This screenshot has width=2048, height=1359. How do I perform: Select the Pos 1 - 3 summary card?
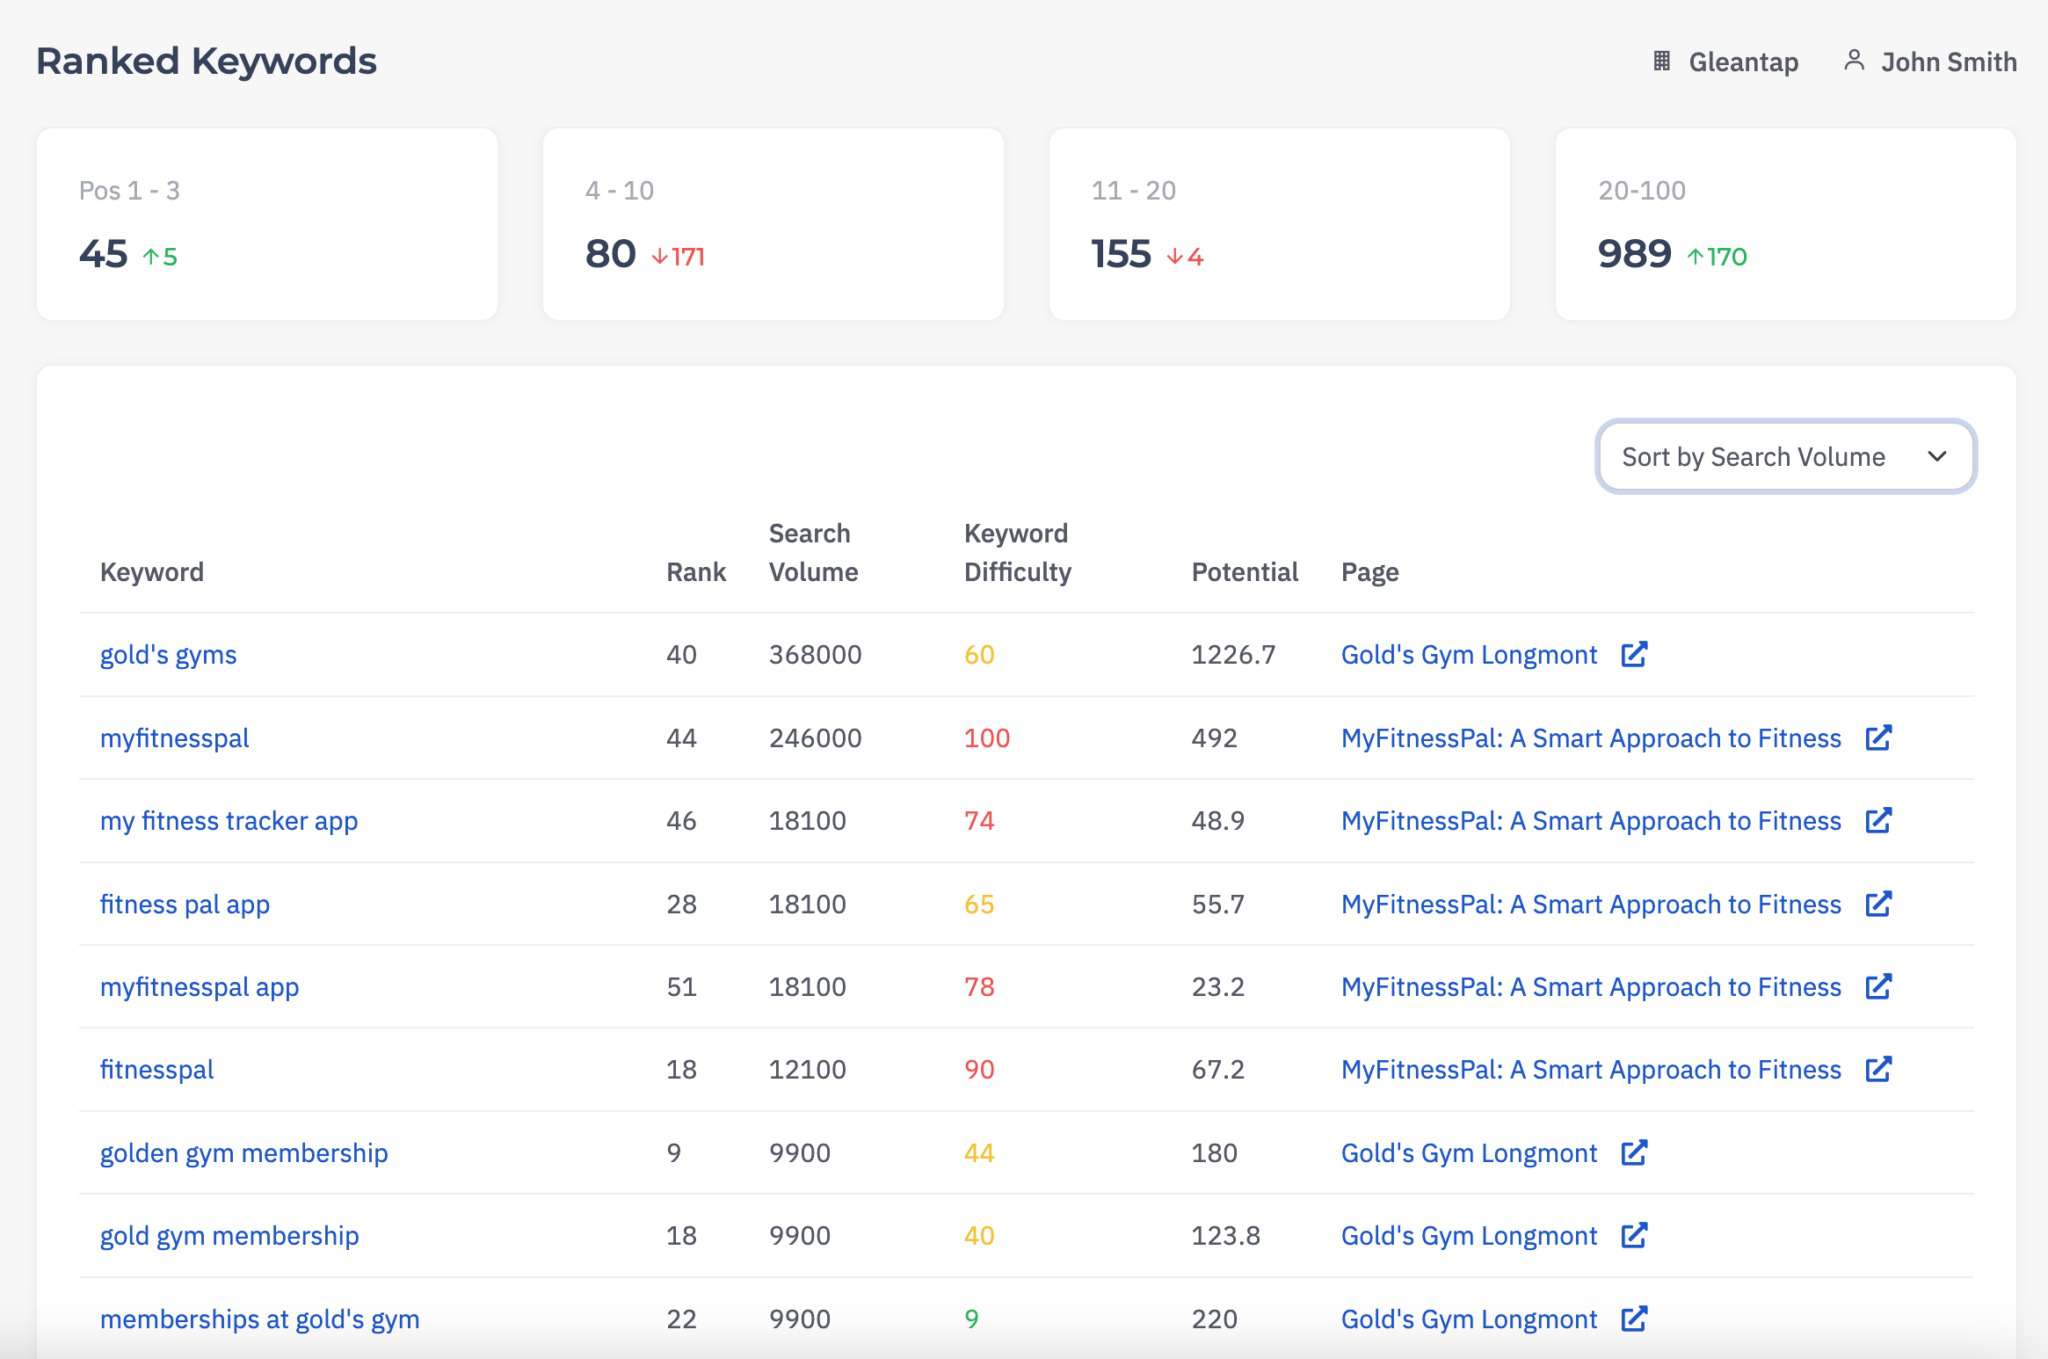[x=267, y=224]
